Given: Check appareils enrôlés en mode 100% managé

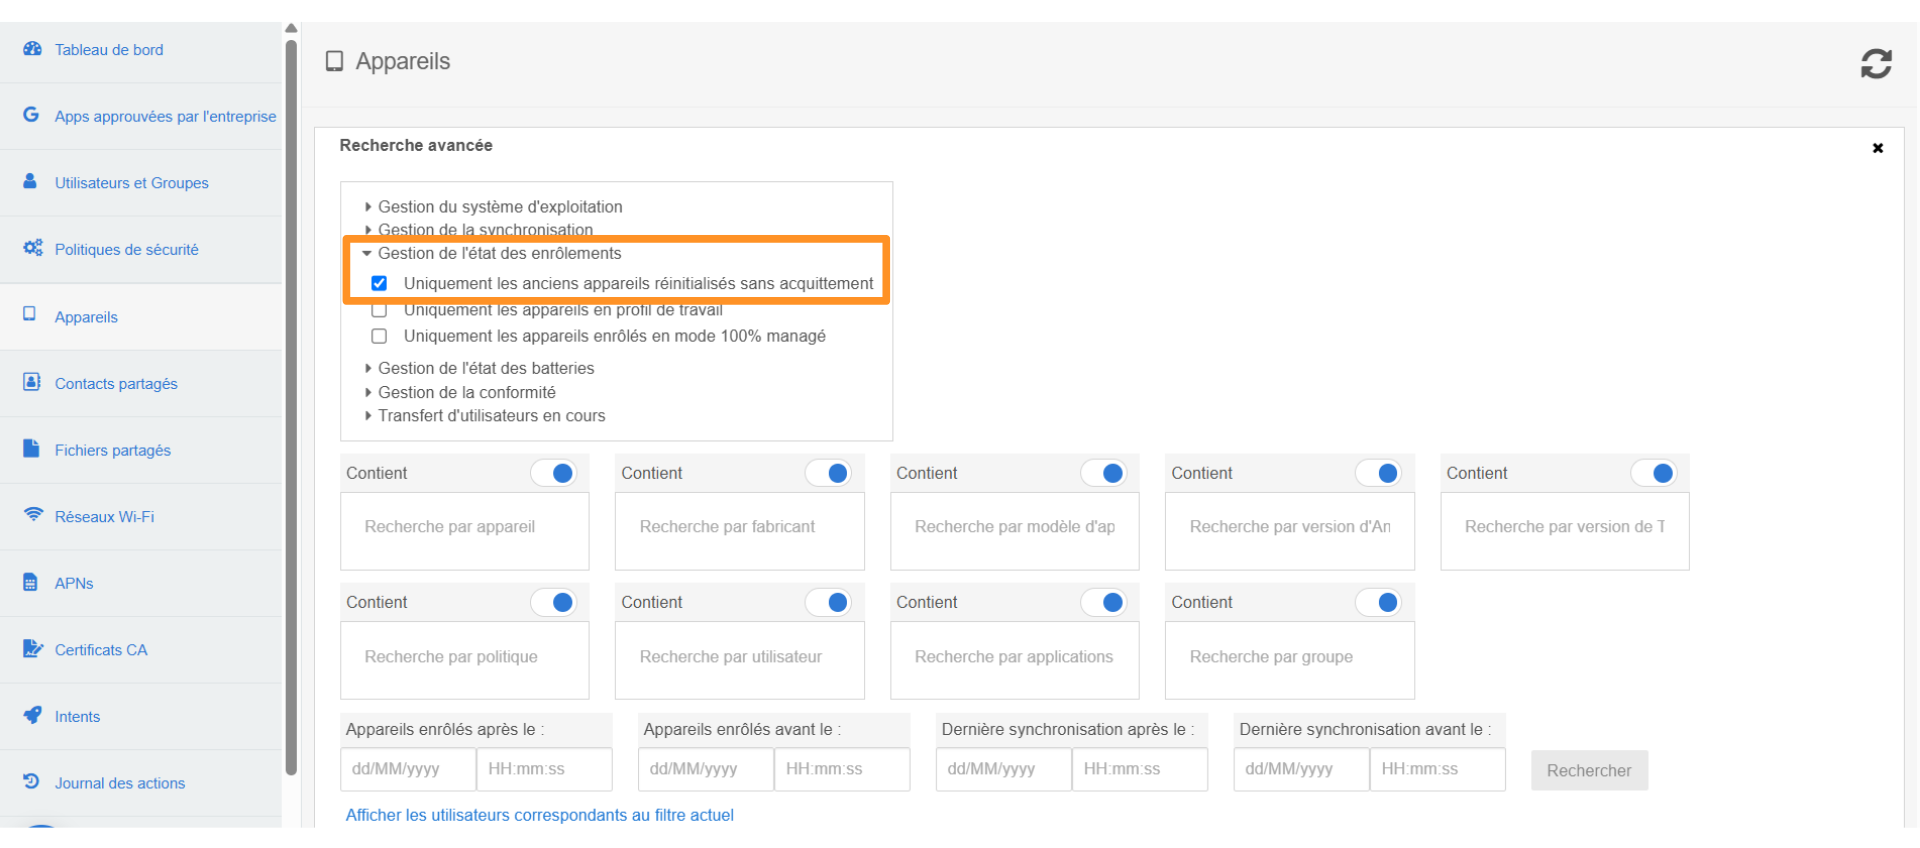Looking at the screenshot, I should click(379, 336).
